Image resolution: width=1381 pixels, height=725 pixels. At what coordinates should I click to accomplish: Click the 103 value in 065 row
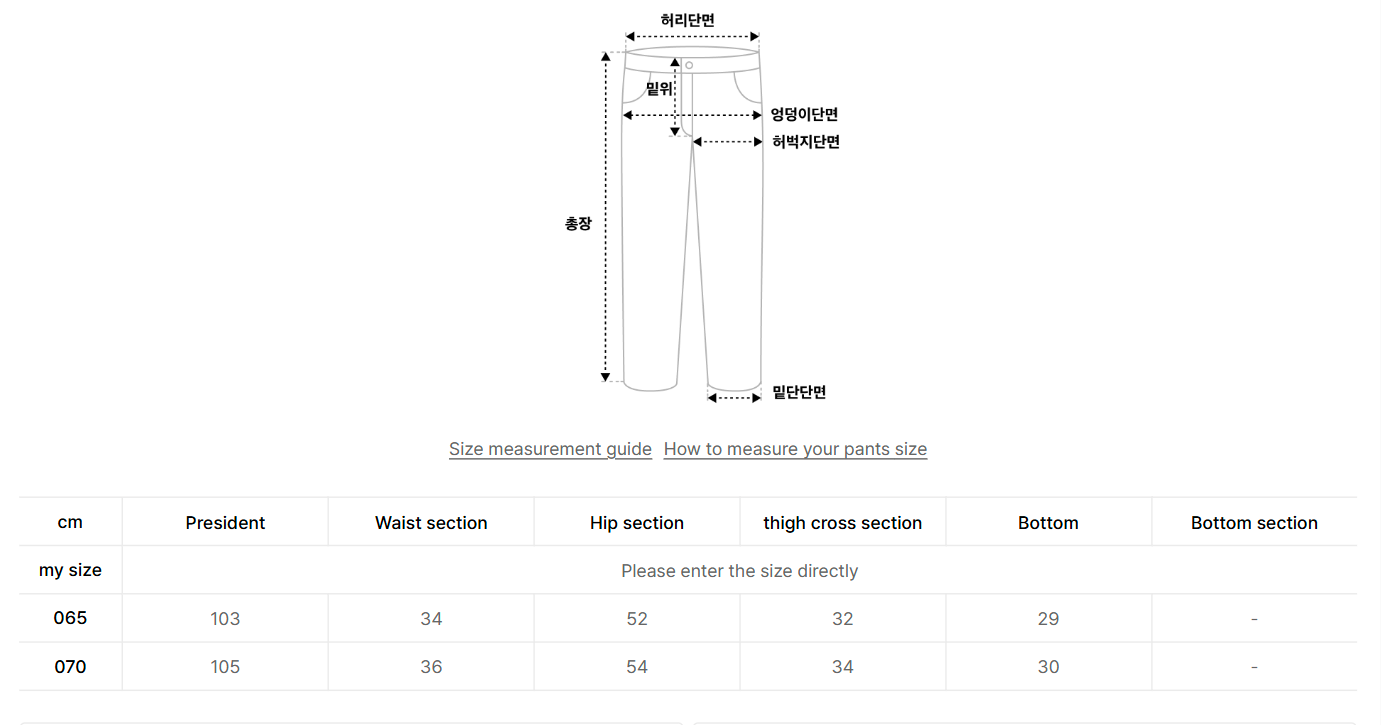pyautogui.click(x=225, y=619)
